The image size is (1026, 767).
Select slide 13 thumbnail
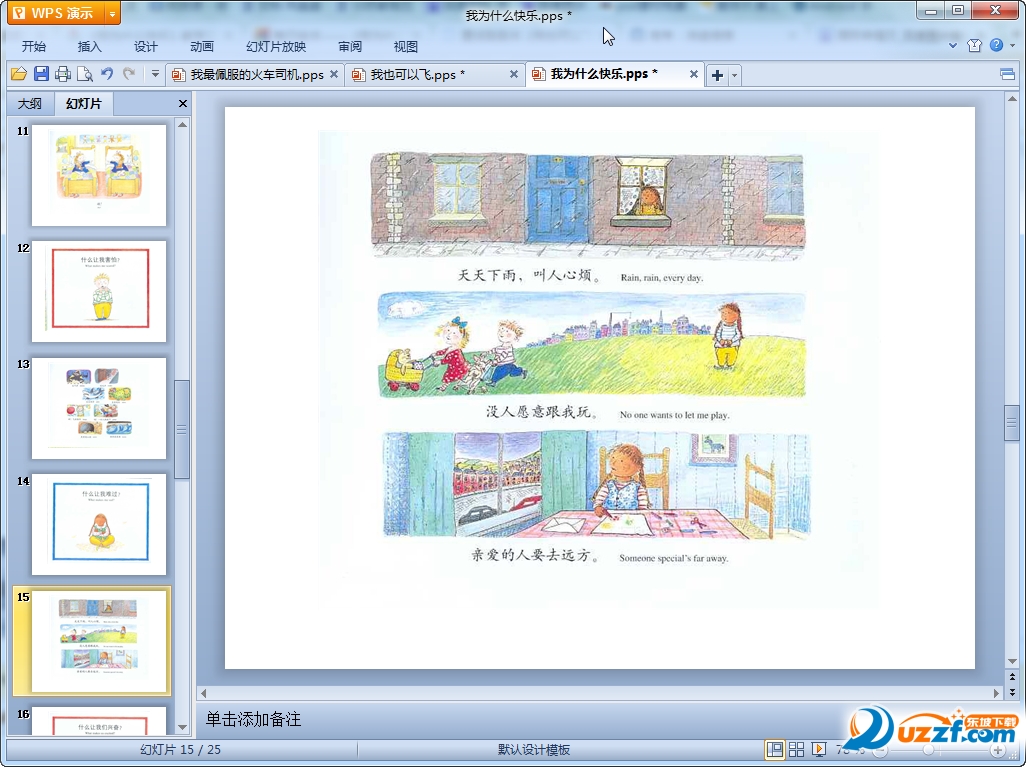tap(99, 408)
